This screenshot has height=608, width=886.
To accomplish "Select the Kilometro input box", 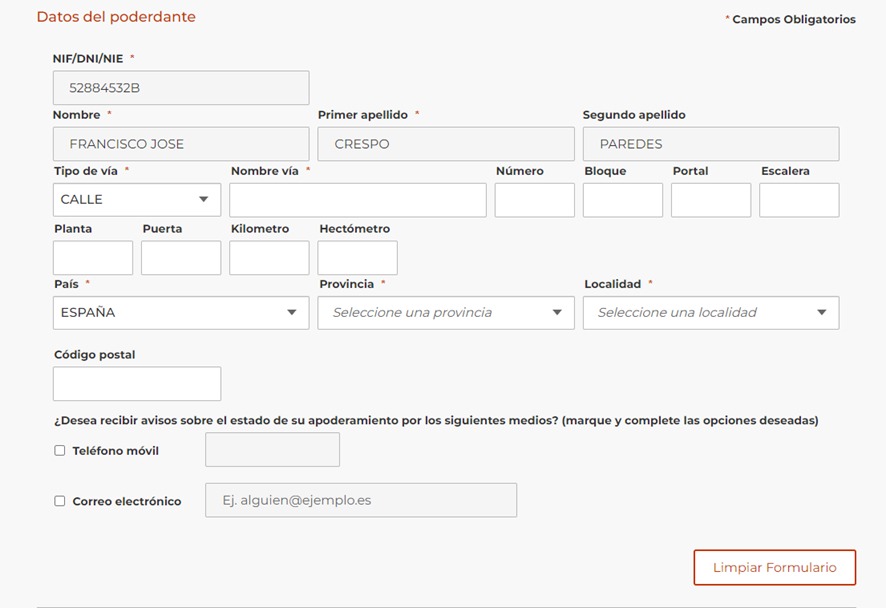I will point(269,258).
